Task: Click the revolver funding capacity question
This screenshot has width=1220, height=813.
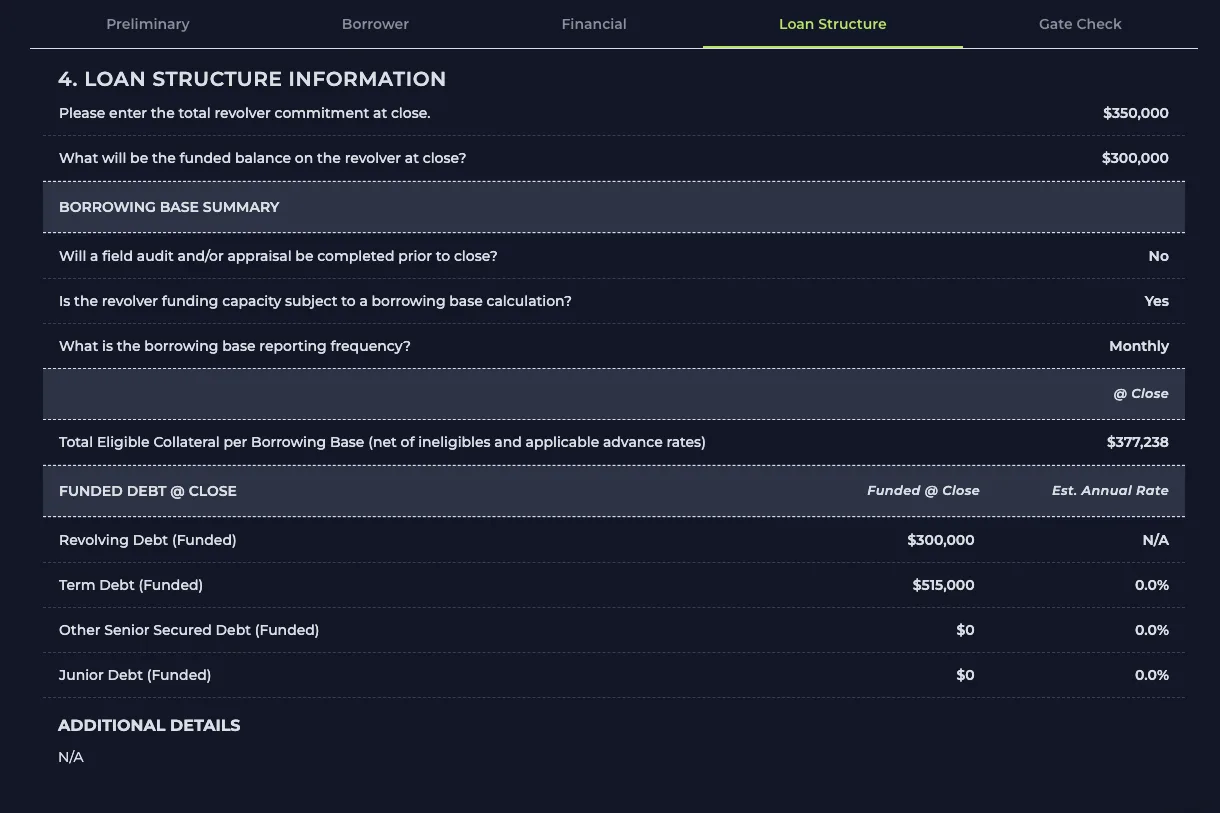Action: click(x=315, y=301)
